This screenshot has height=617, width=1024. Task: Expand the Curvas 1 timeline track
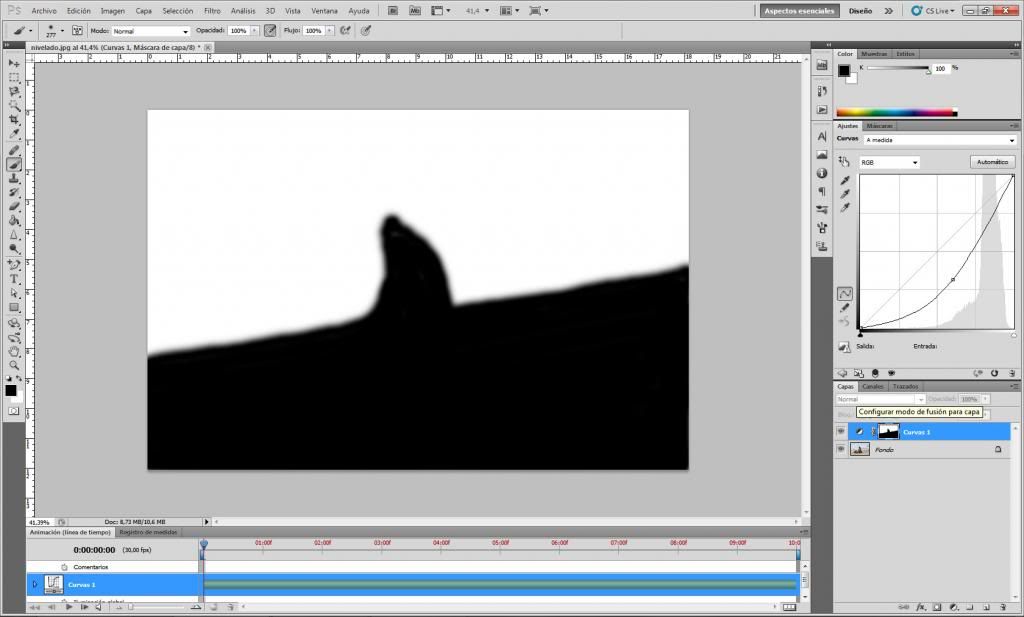click(x=35, y=584)
